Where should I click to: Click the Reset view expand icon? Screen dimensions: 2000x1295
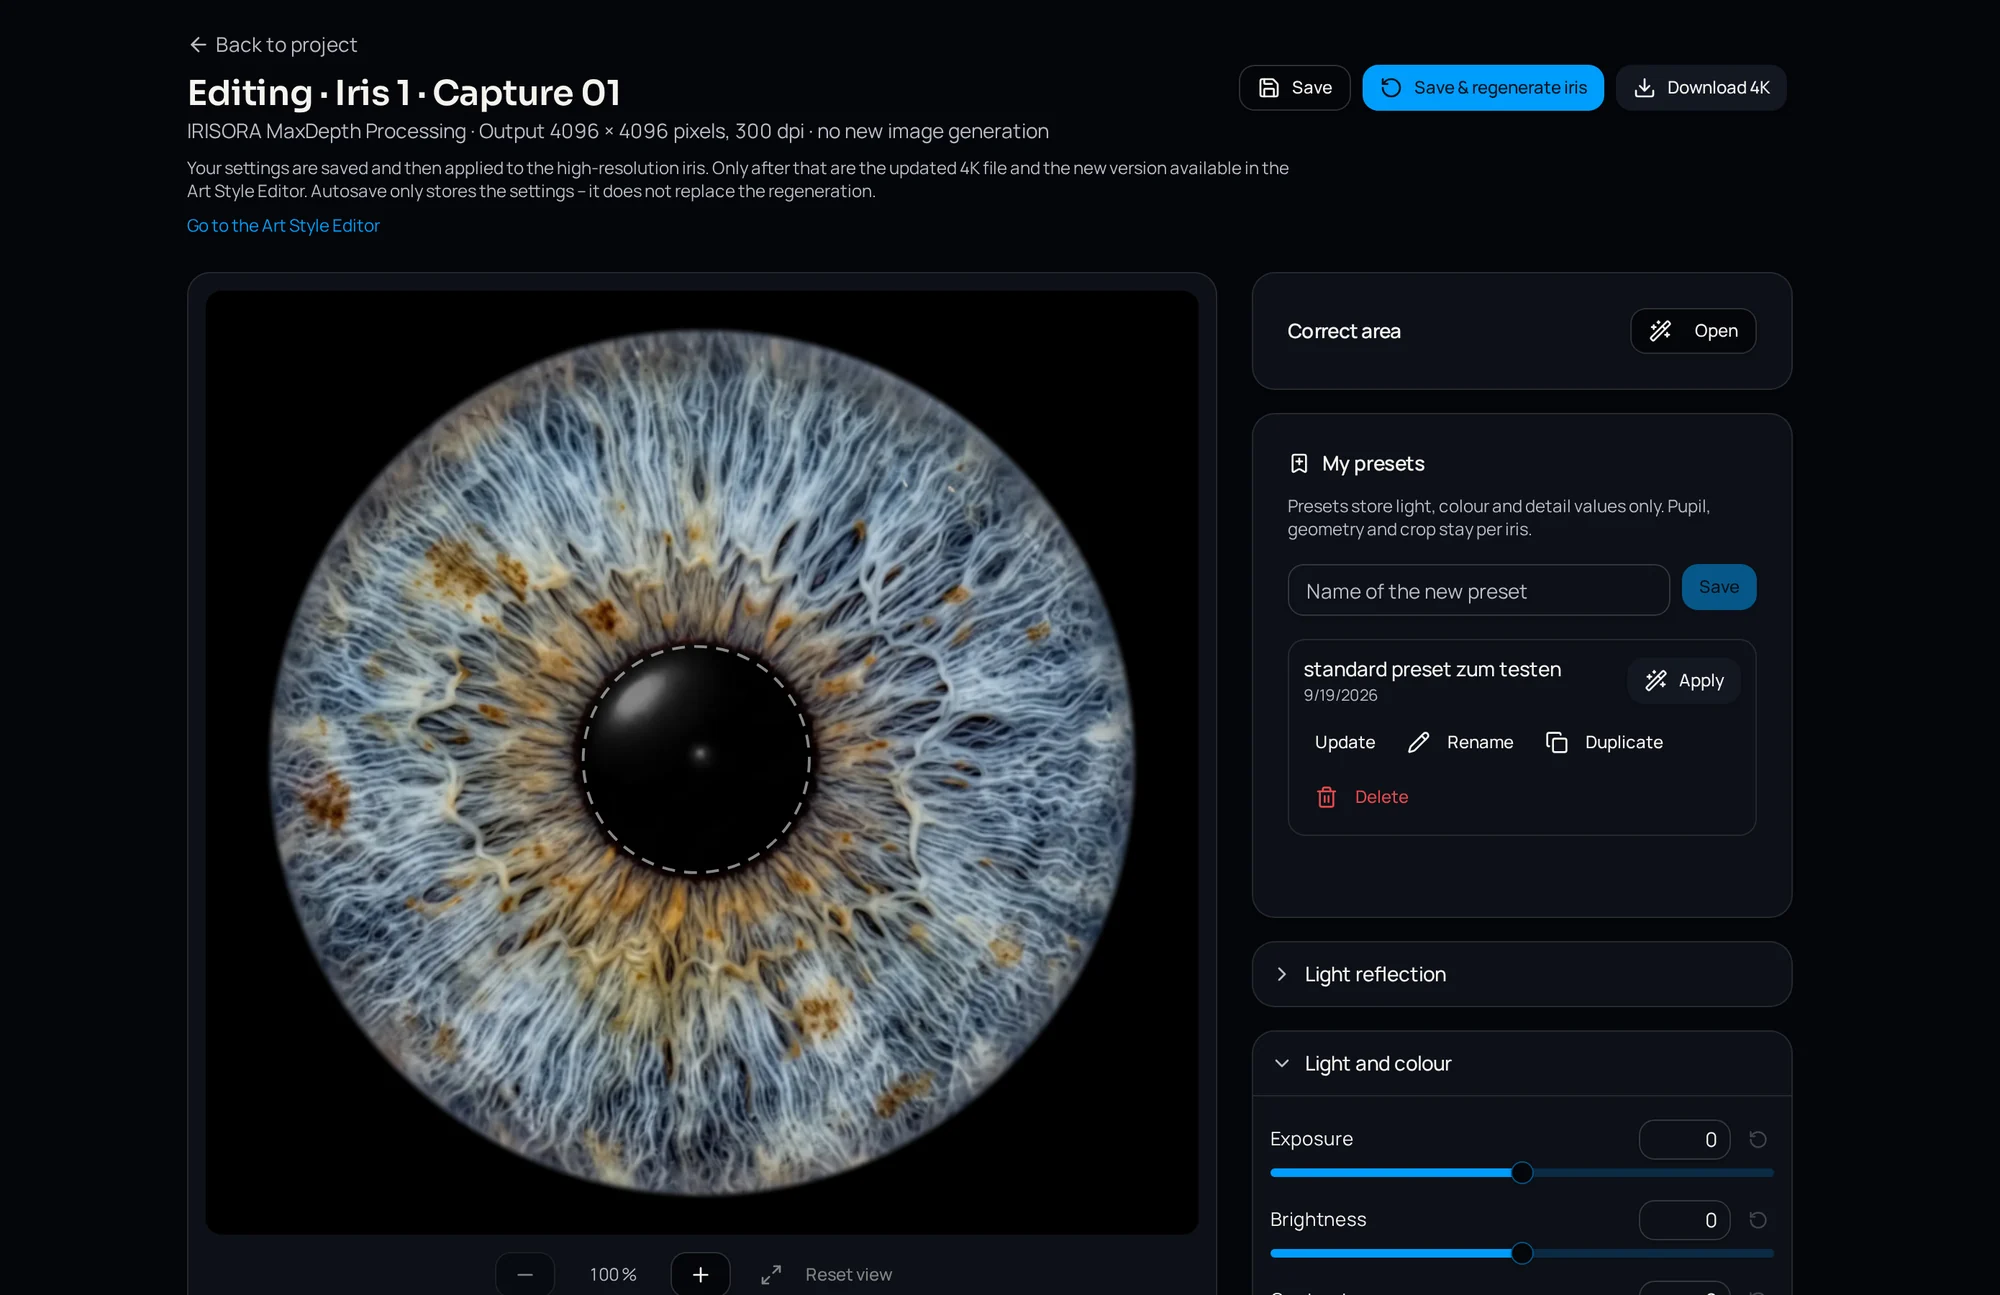770,1275
